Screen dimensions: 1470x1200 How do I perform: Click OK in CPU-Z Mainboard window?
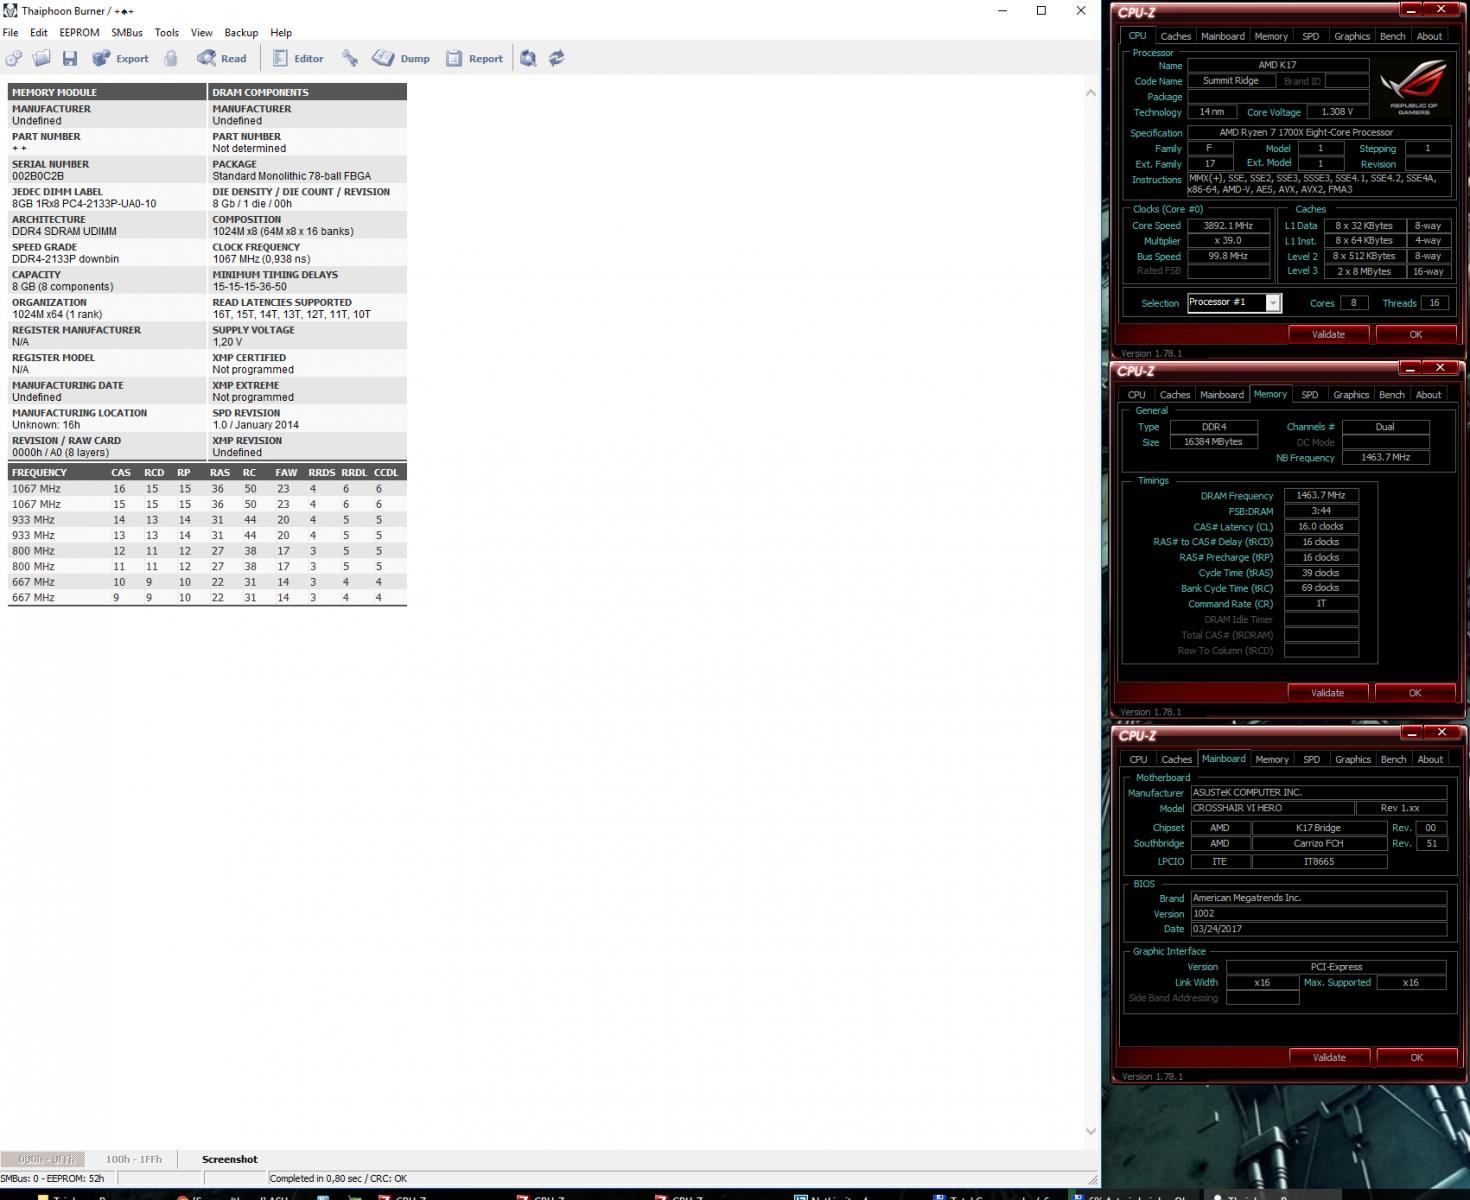[1417, 1057]
